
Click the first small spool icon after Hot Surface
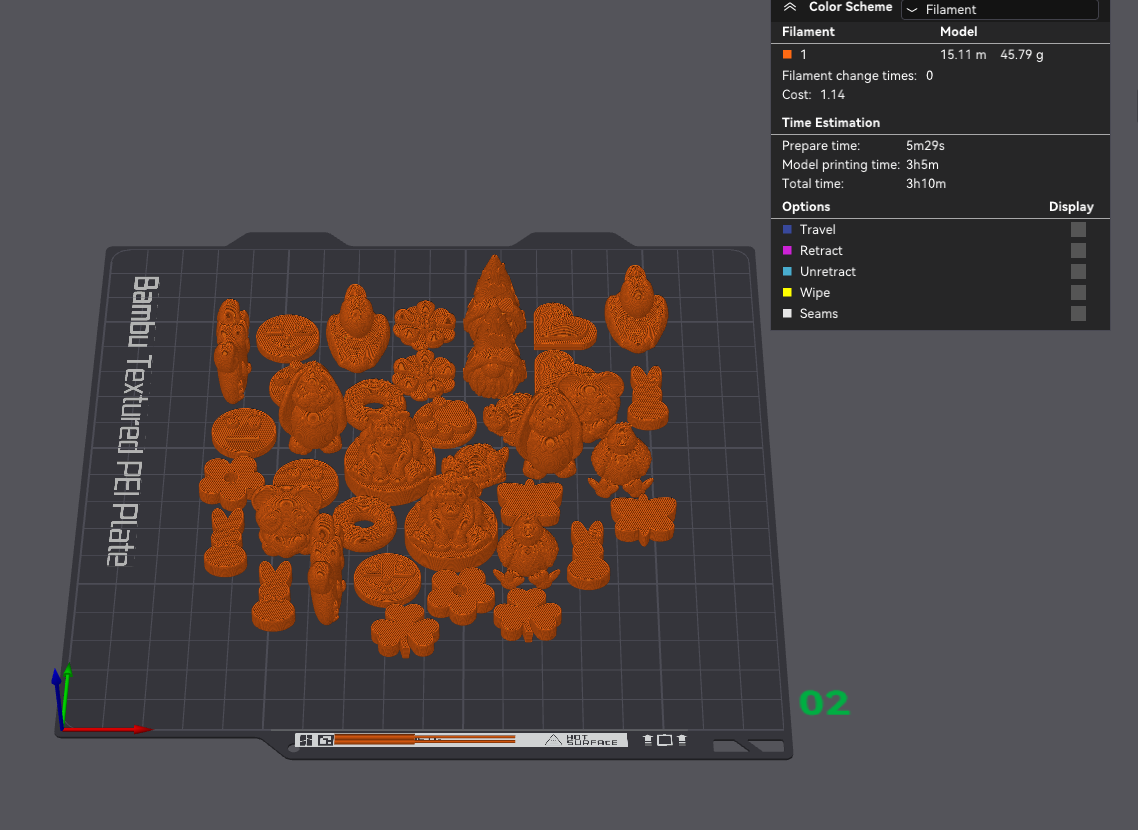pos(648,739)
